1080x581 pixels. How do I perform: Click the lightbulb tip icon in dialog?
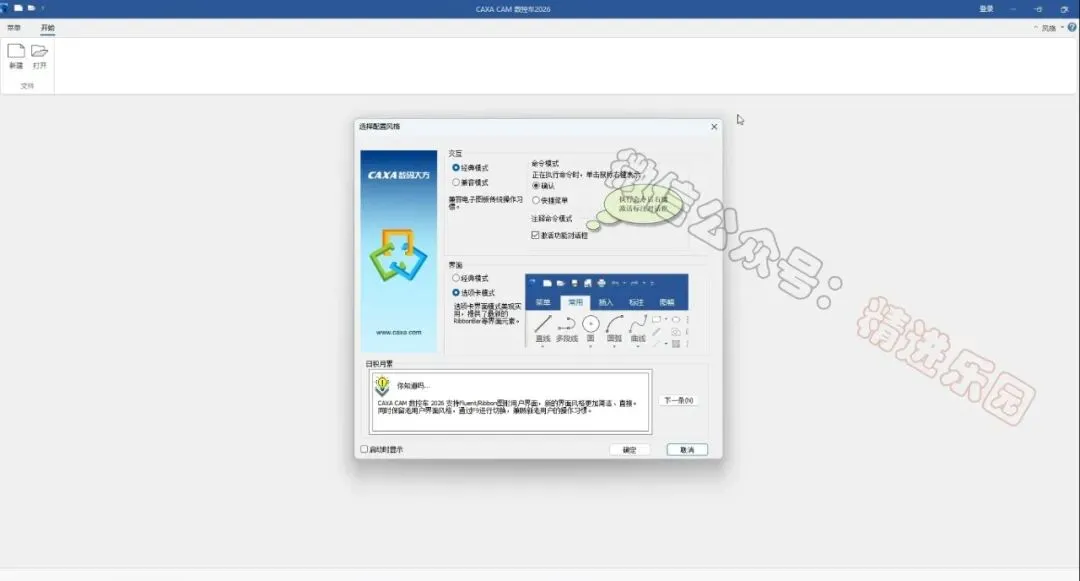(382, 385)
